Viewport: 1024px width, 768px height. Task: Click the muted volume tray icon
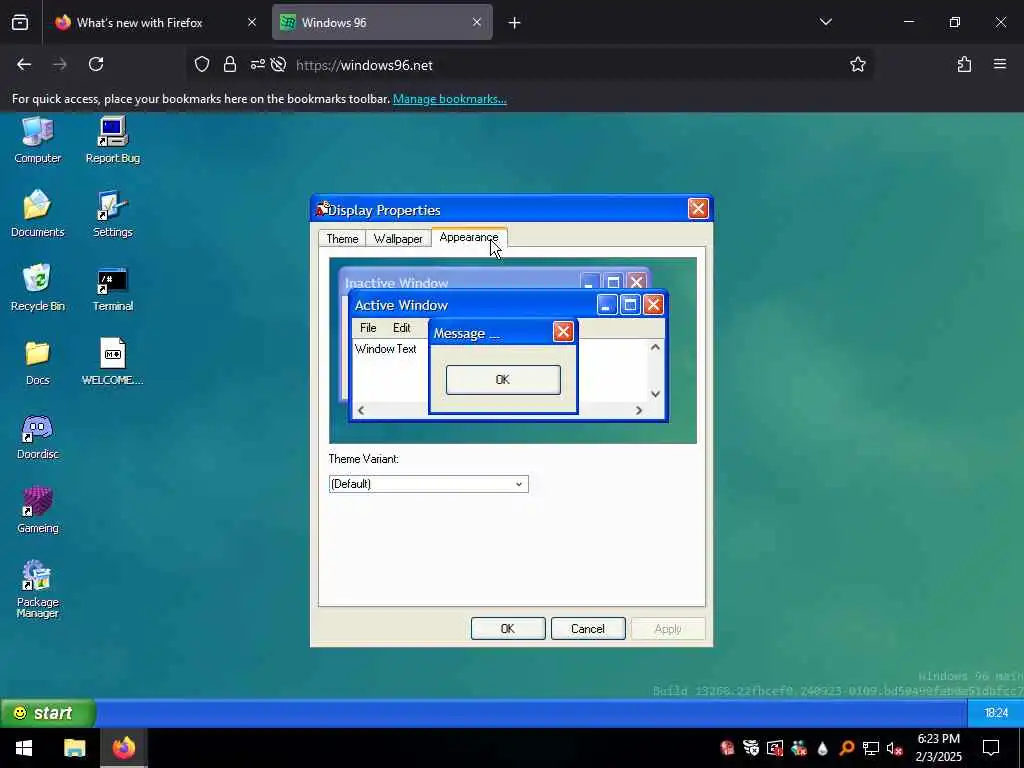[x=894, y=748]
